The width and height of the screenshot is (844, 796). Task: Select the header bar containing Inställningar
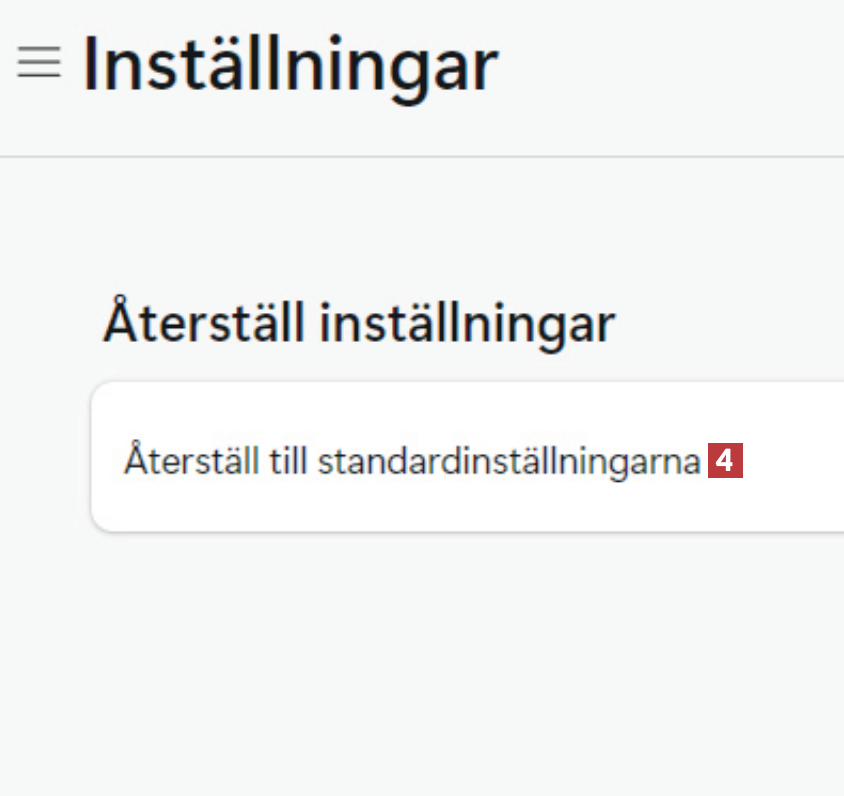coord(422,78)
